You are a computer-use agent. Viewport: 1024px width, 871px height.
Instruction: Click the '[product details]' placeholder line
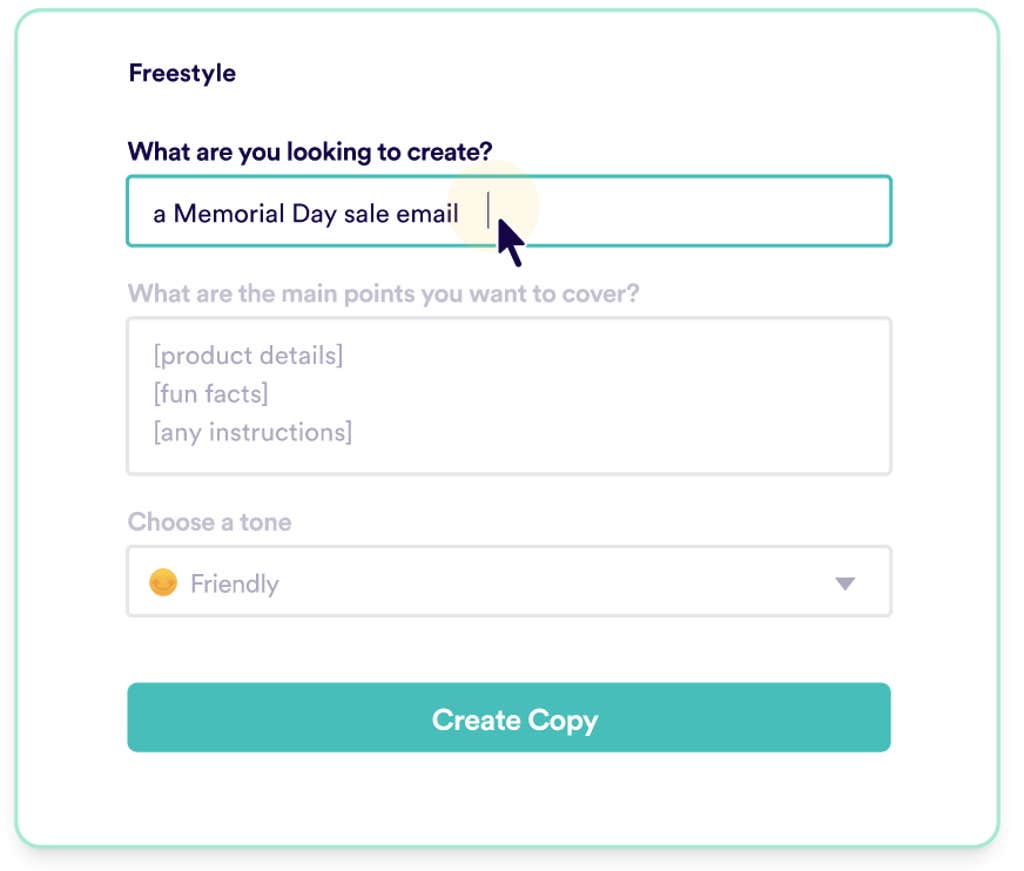coord(248,355)
